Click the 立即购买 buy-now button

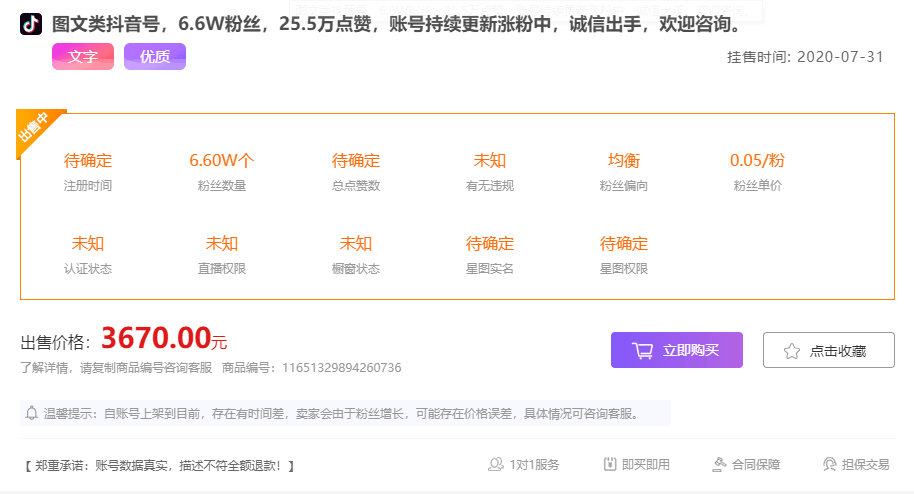tap(677, 350)
